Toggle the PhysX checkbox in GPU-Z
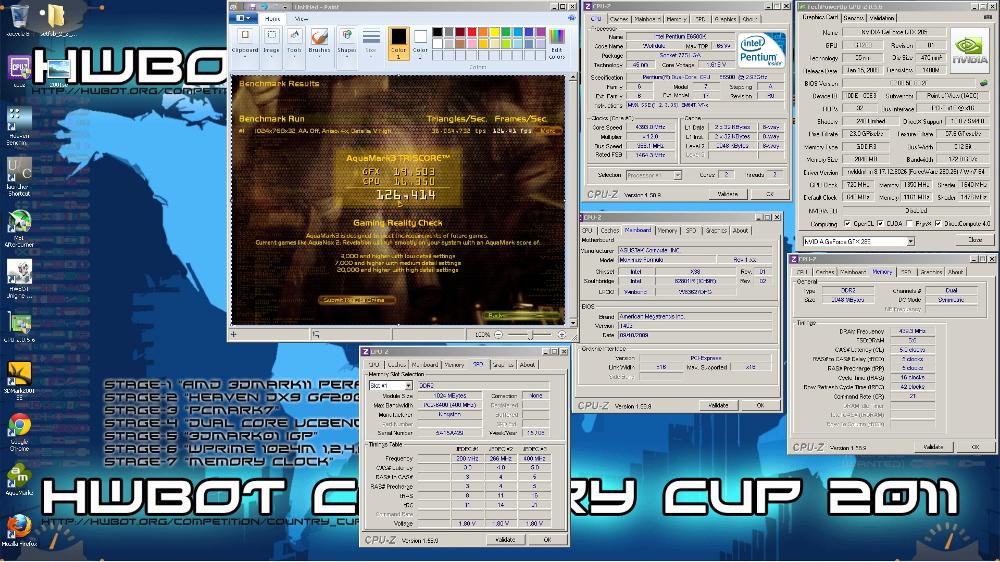Viewport: 1000px width, 562px height. (x=910, y=224)
